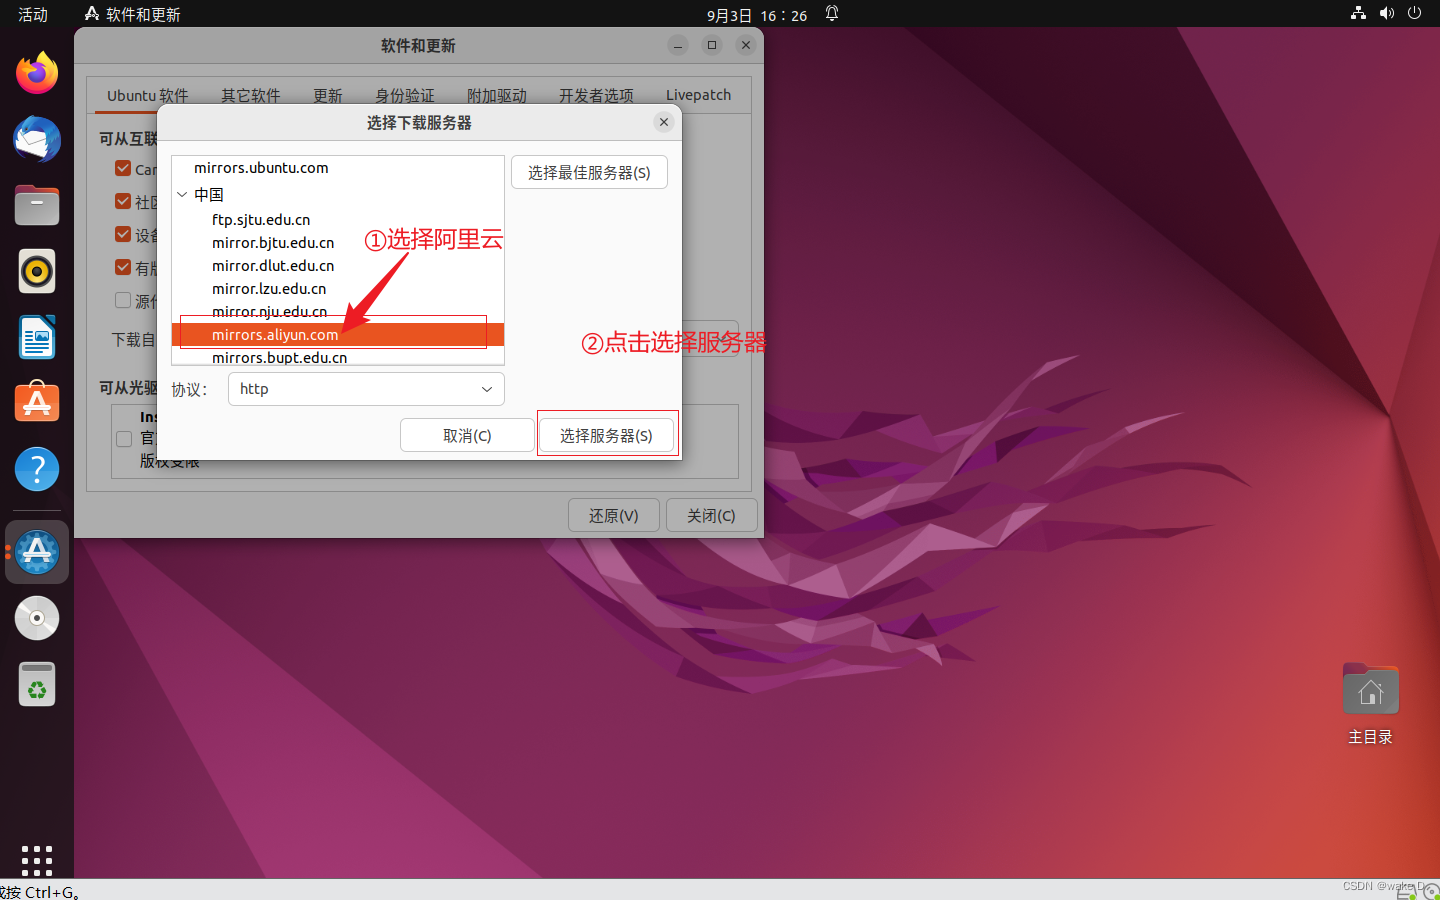Select mirror.dlut.edu.cn mirror
The width and height of the screenshot is (1440, 900).
[338, 266]
